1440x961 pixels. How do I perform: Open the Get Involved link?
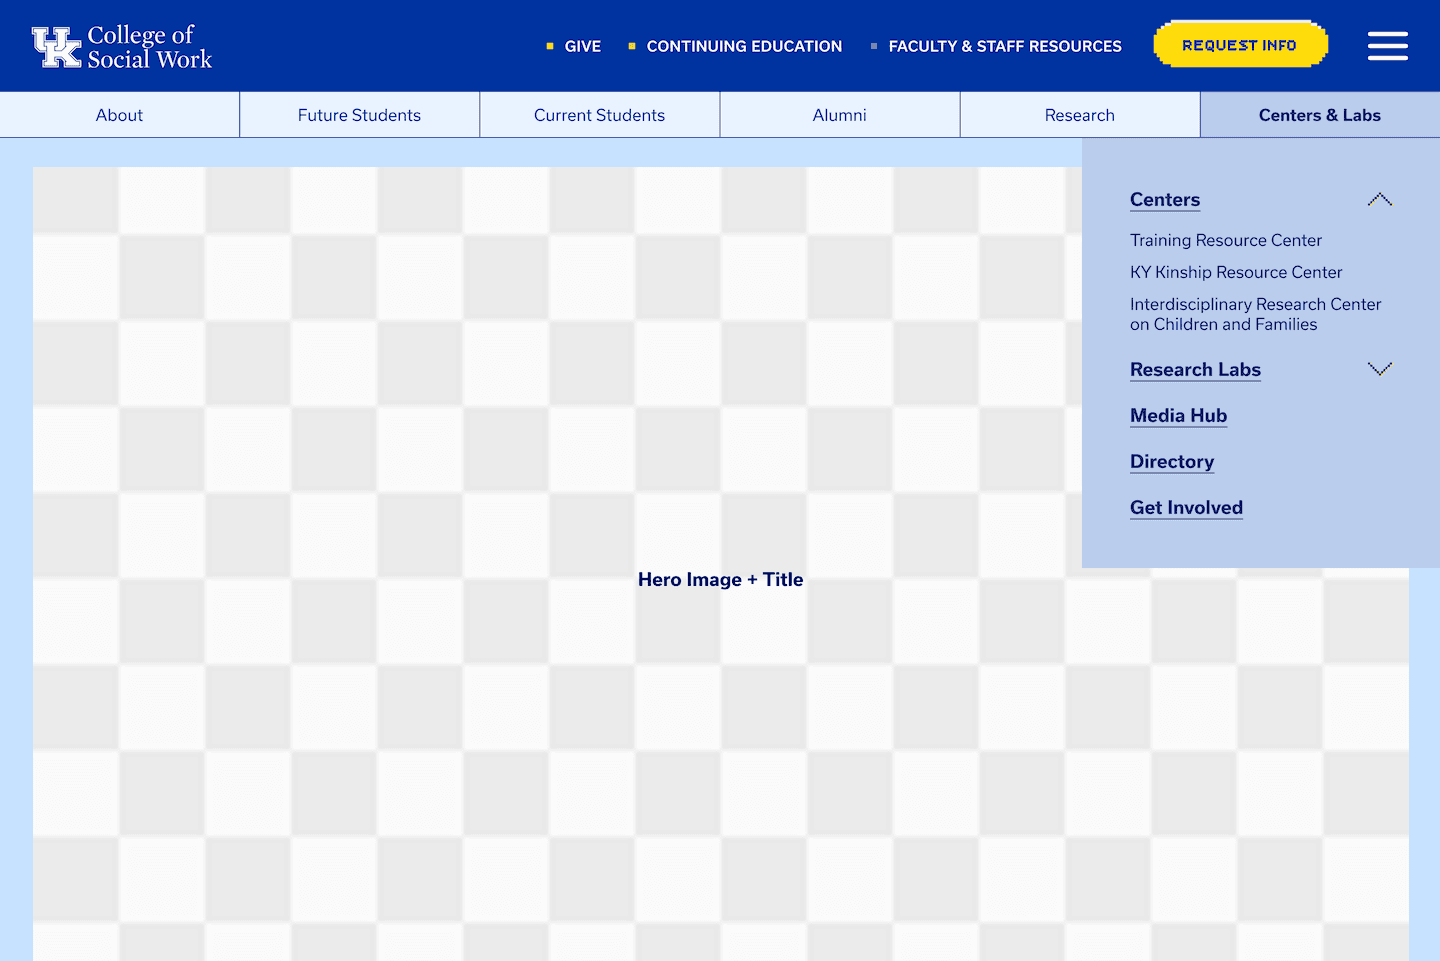1186,508
